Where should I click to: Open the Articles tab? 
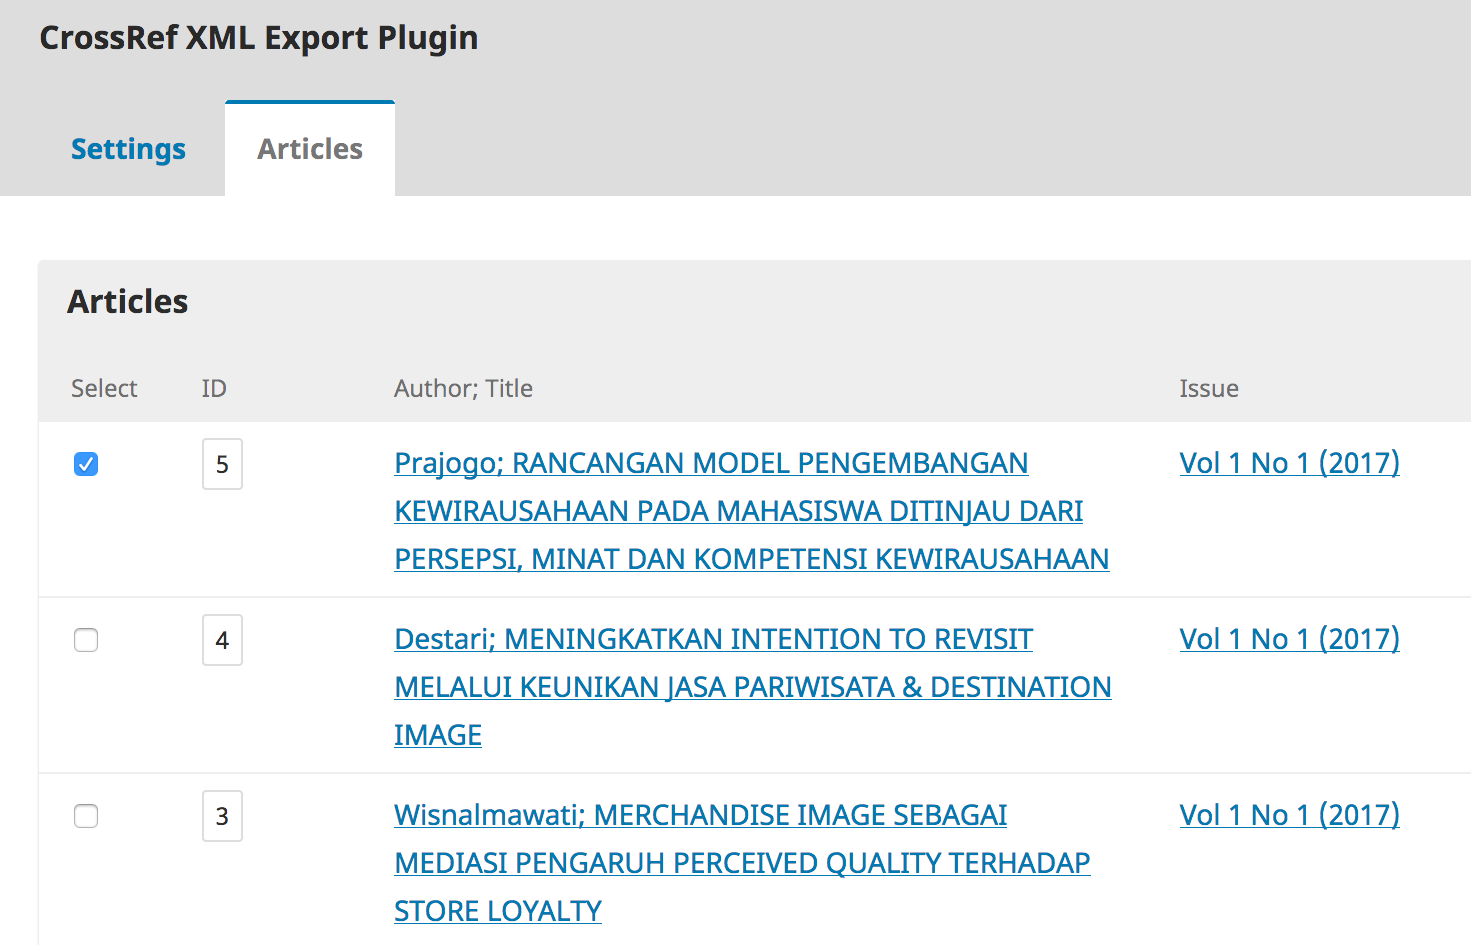(x=310, y=149)
